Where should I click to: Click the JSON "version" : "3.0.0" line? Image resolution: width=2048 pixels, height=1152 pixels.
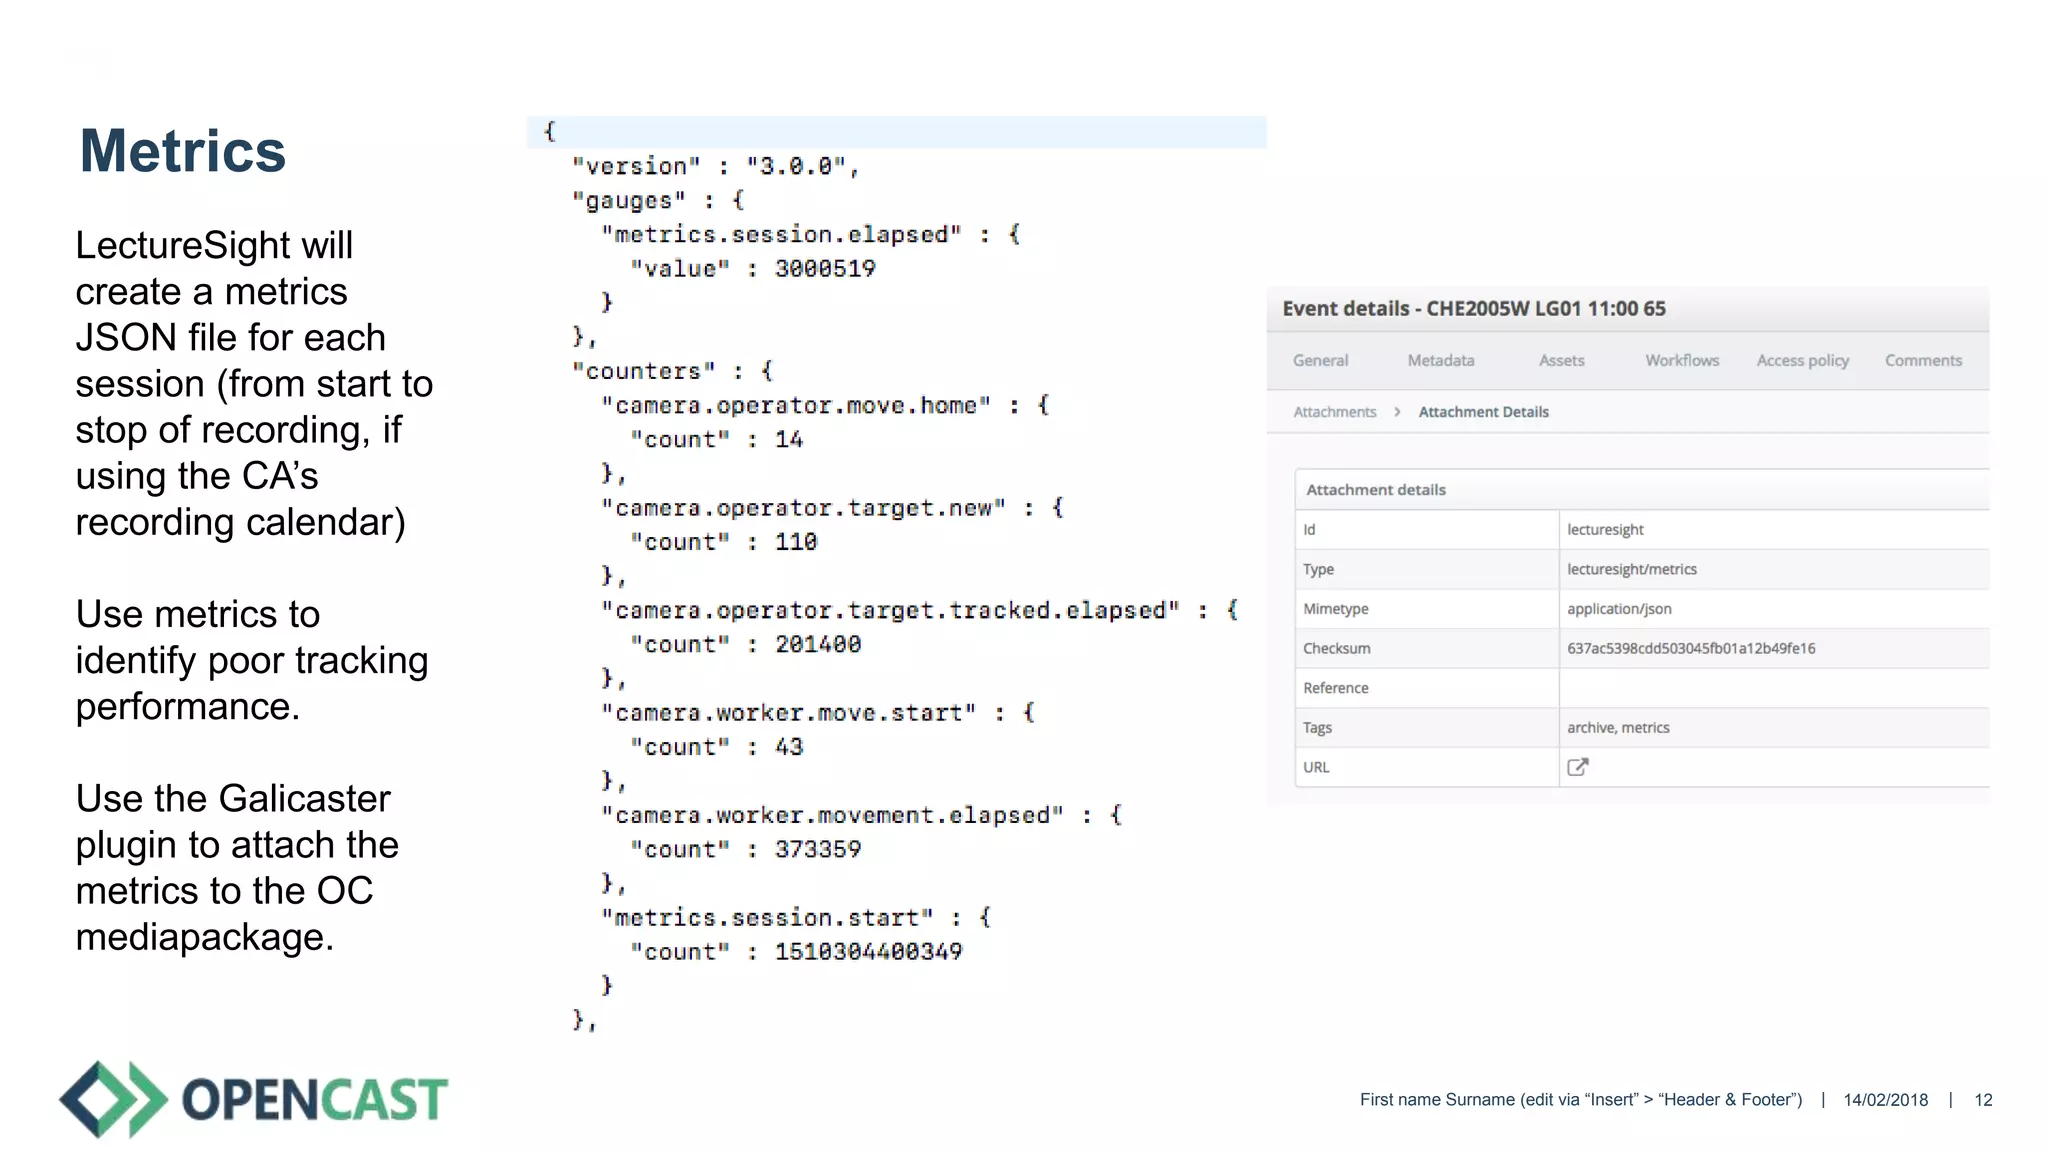pos(715,166)
